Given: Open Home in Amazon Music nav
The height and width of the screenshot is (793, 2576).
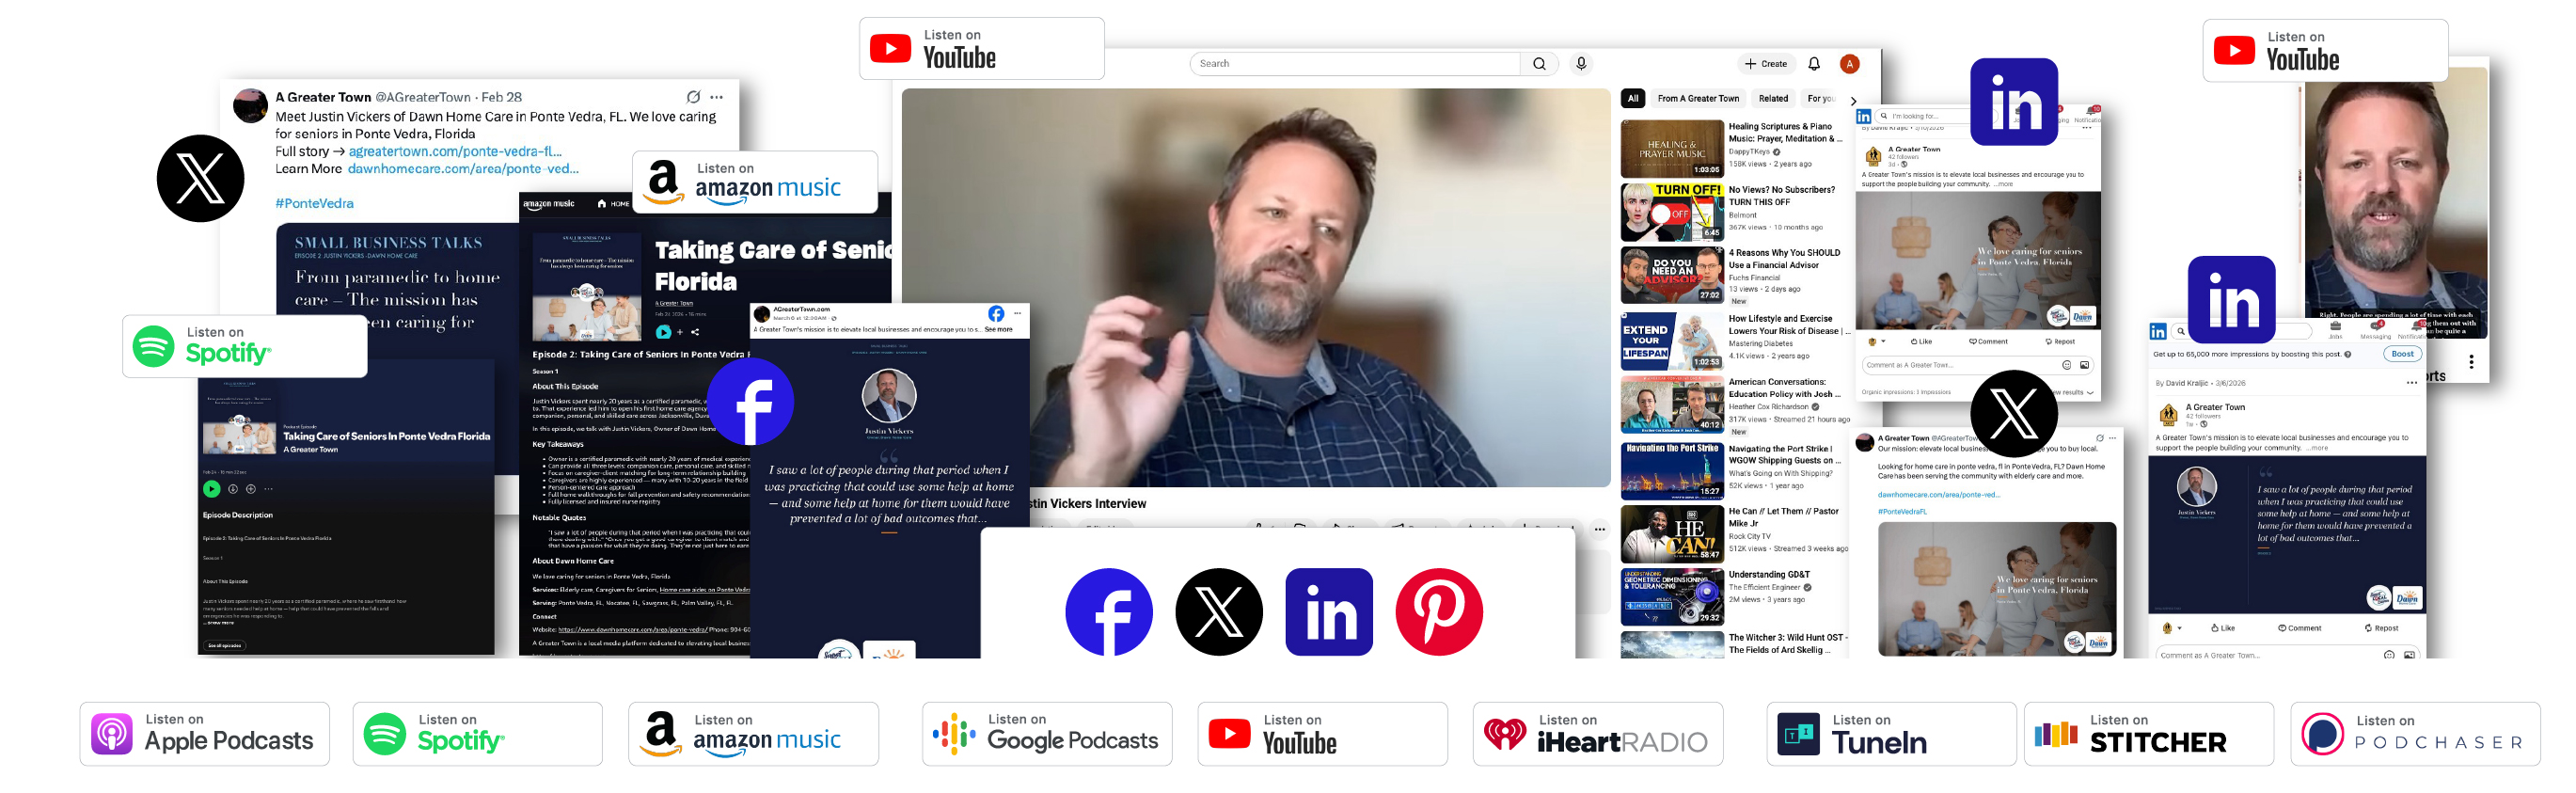Looking at the screenshot, I should pos(613,204).
